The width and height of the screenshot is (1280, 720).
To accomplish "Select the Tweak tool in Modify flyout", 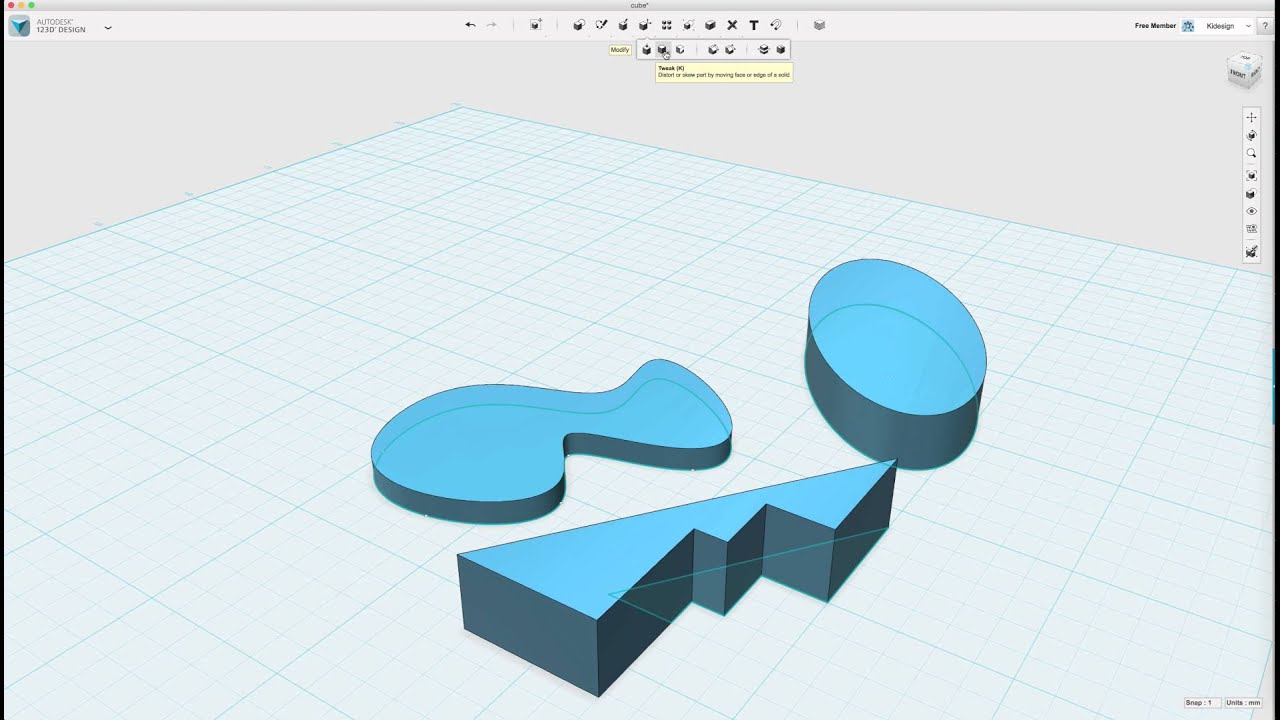I will 662,49.
